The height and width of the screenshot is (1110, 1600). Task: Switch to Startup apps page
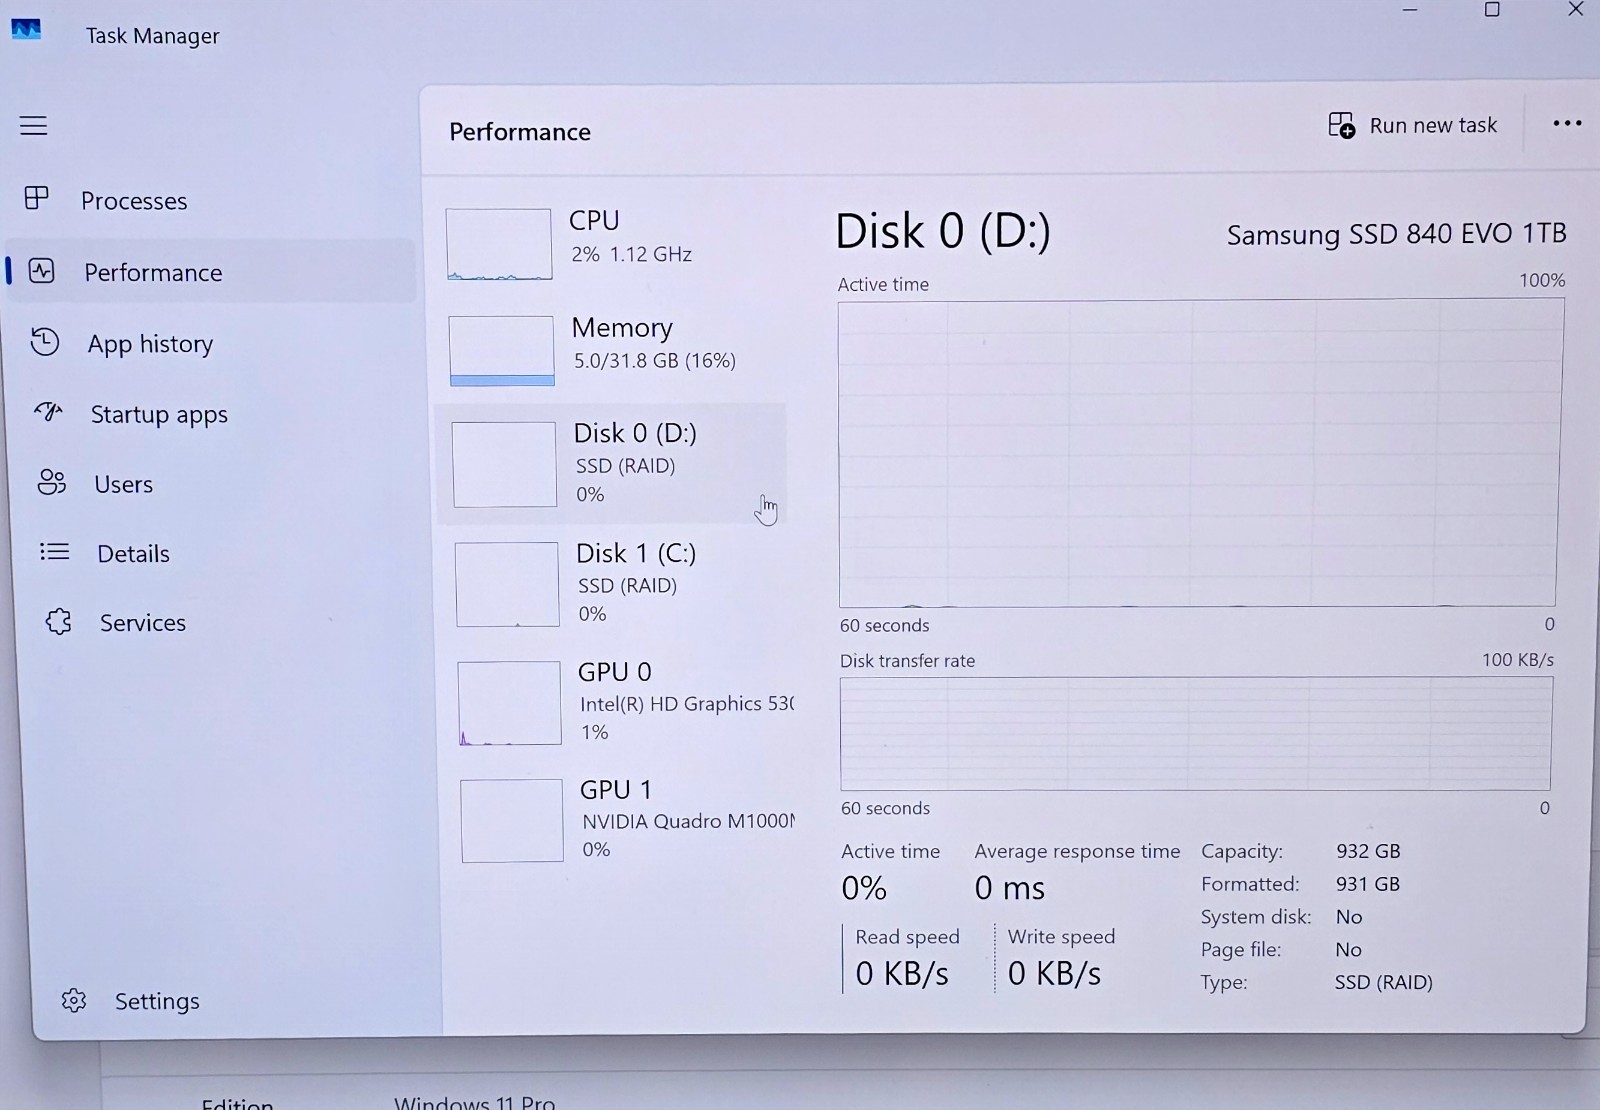tap(159, 414)
